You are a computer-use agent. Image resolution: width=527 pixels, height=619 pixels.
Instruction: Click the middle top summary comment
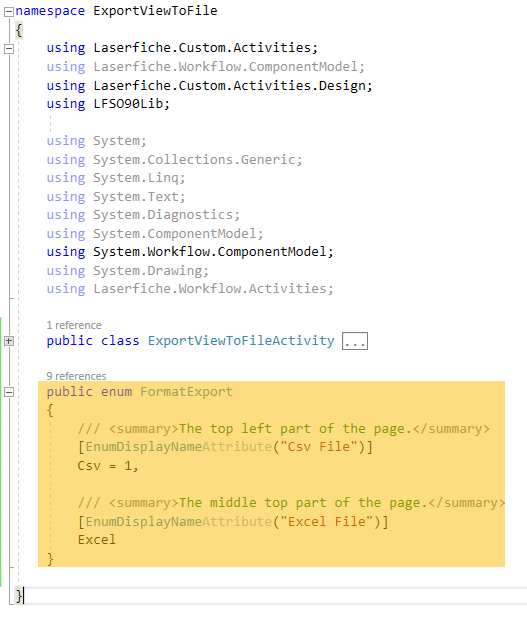pyautogui.click(x=291, y=503)
